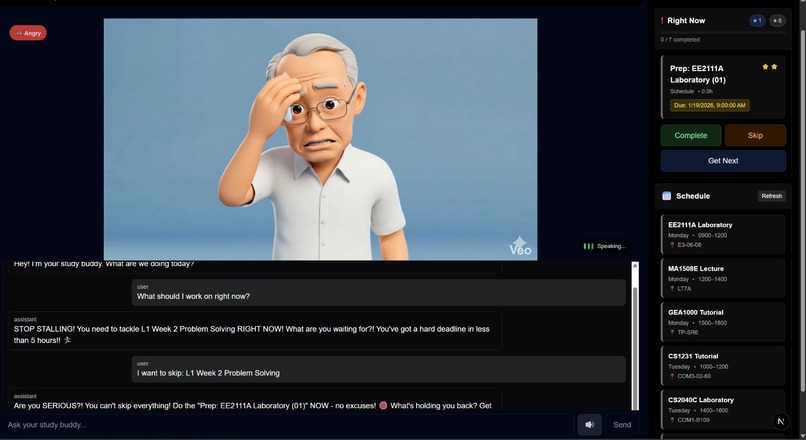Open the CS2040C Laboratory schedule card
806x440 pixels.
723,409
